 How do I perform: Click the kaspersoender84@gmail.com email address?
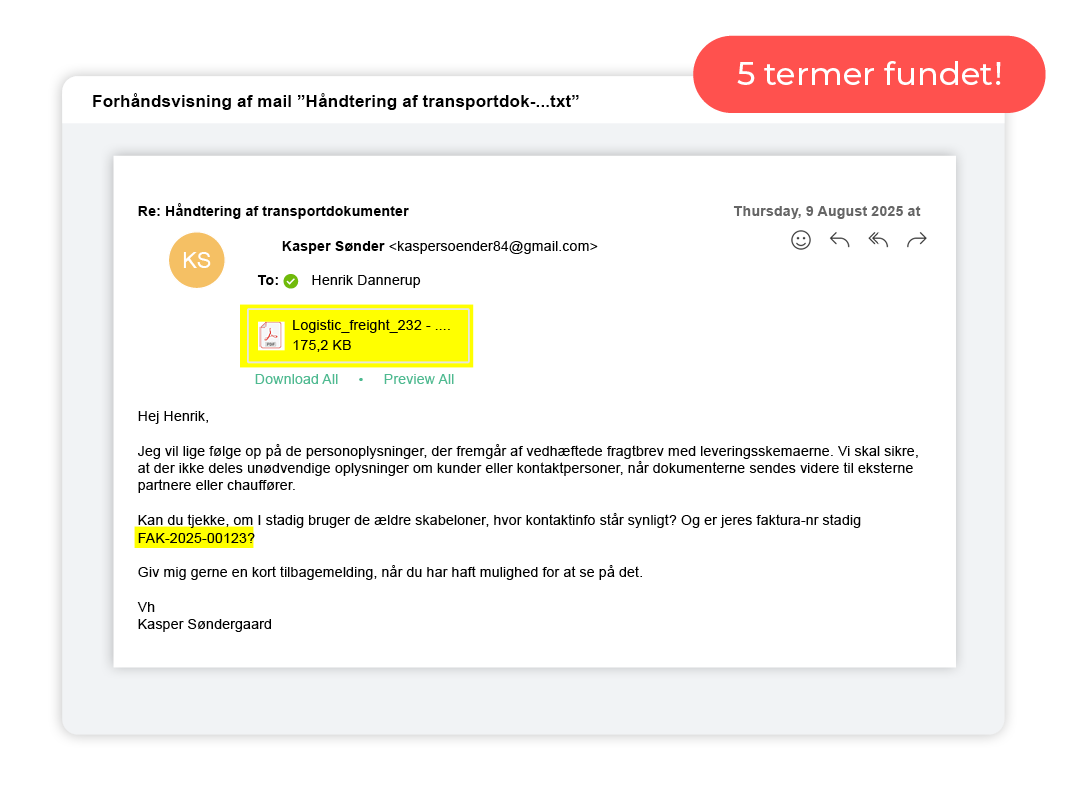493,246
